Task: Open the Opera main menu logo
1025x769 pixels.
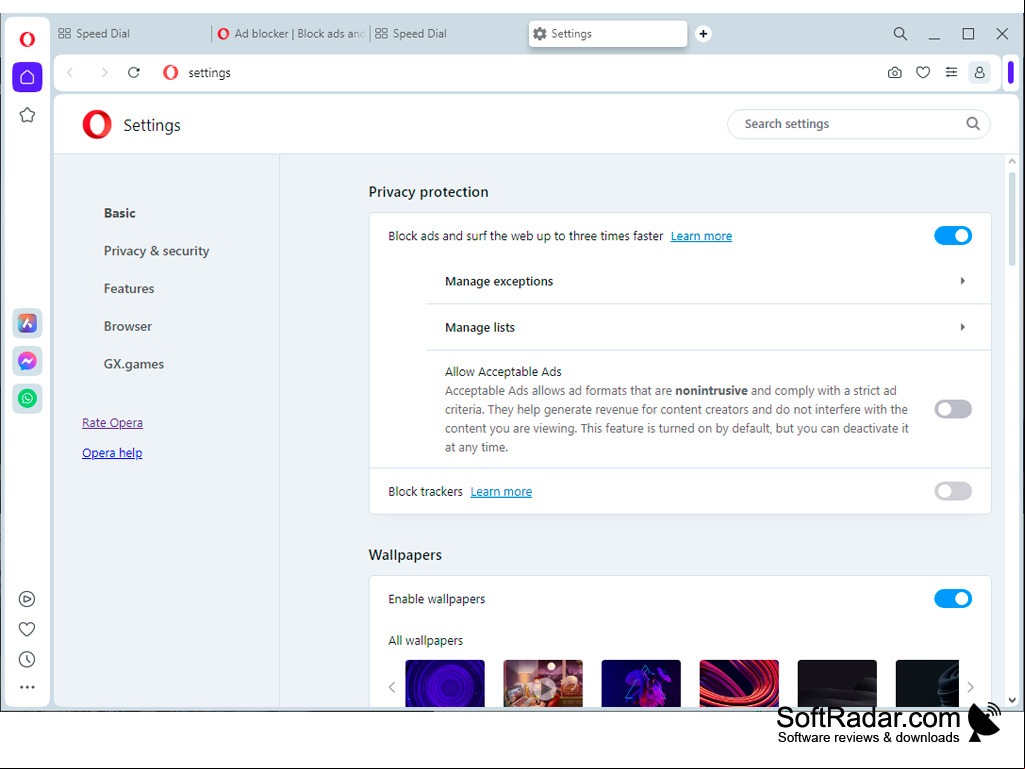Action: click(27, 39)
